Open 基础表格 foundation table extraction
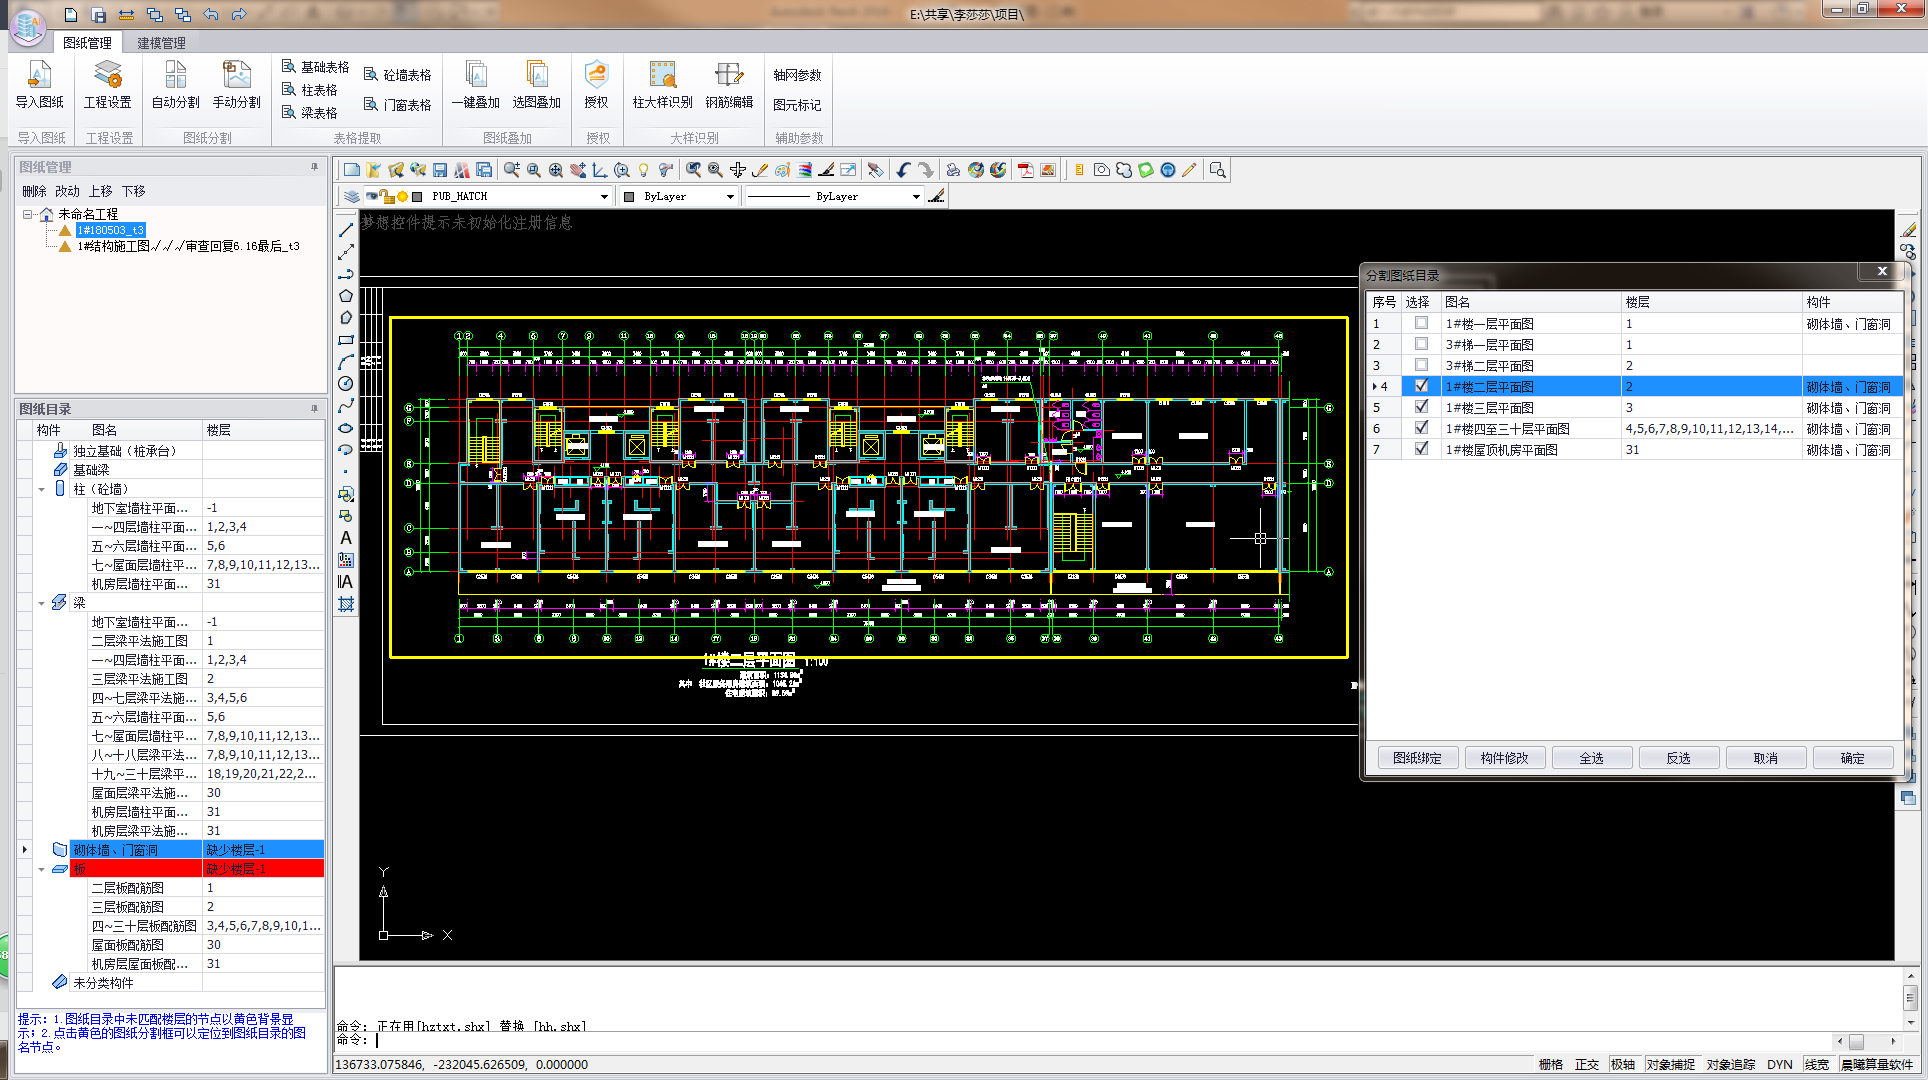This screenshot has width=1928, height=1080. [315, 67]
